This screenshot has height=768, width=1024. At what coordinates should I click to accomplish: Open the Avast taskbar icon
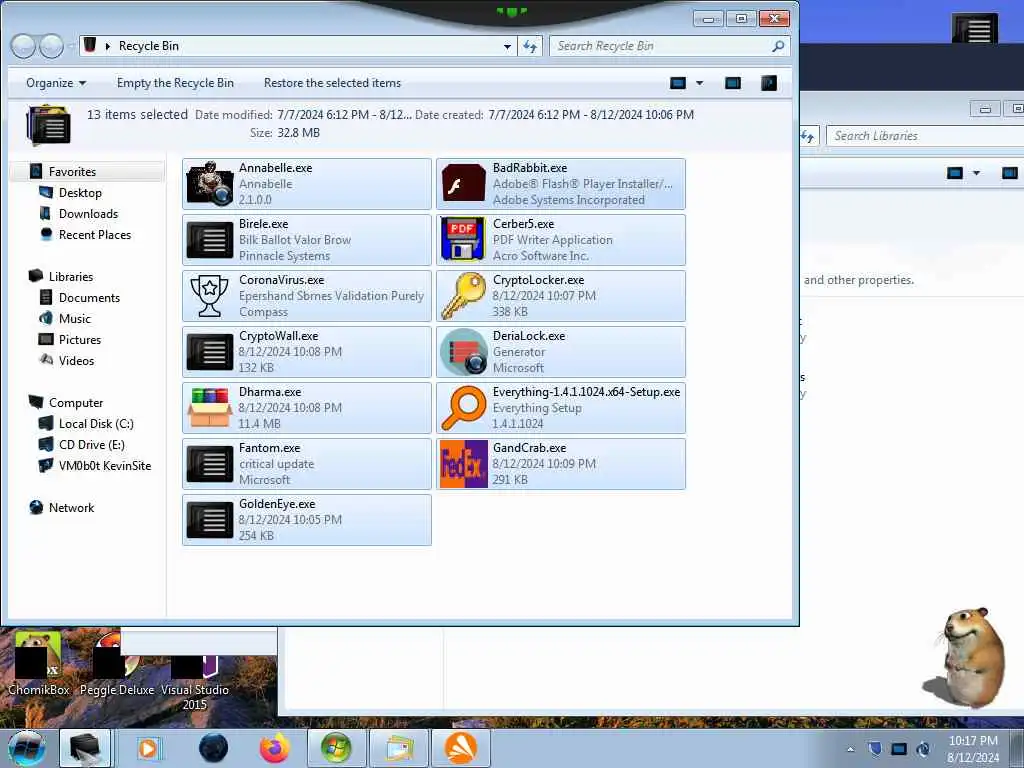[461, 748]
